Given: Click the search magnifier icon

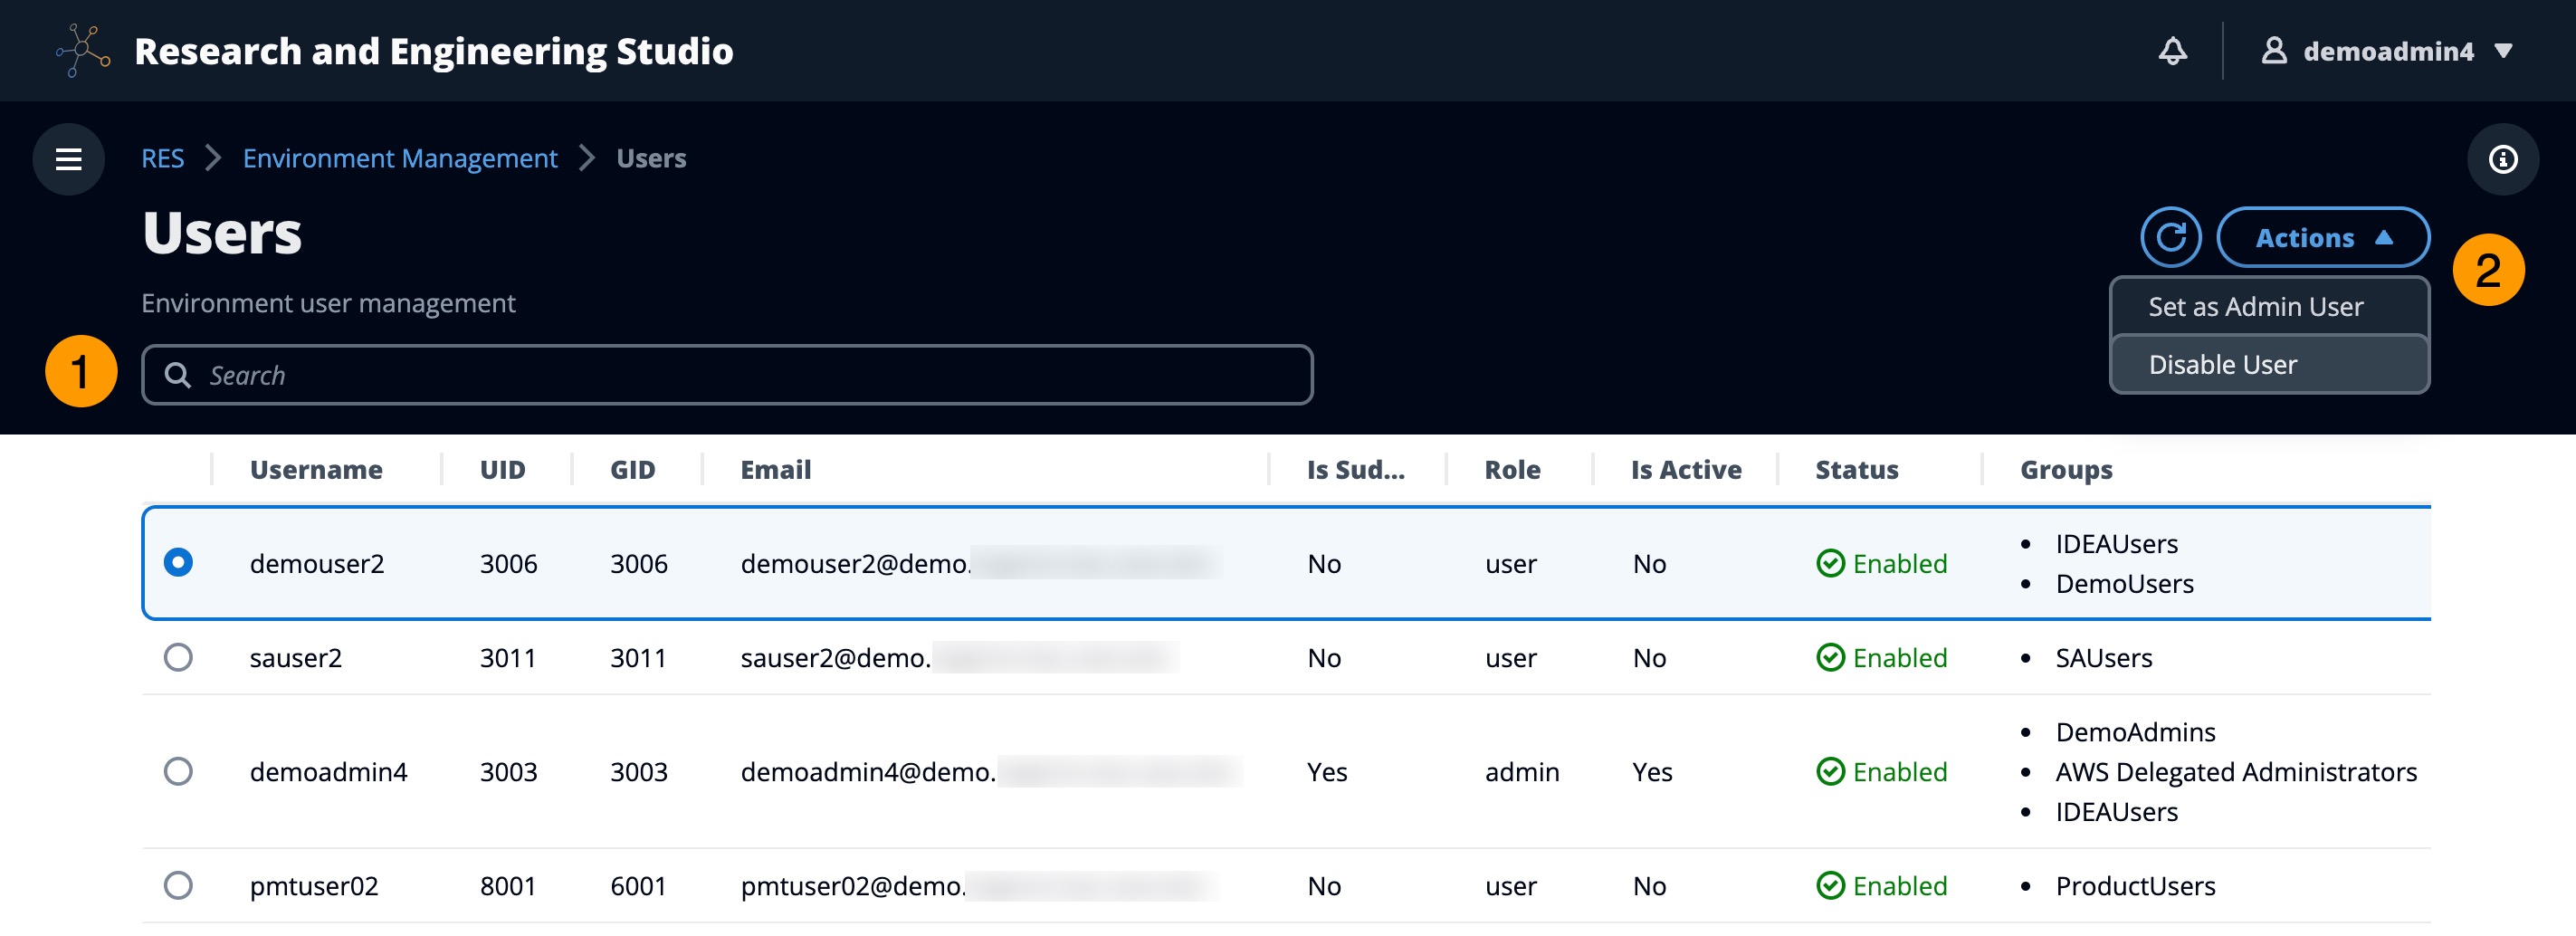Looking at the screenshot, I should click(178, 375).
